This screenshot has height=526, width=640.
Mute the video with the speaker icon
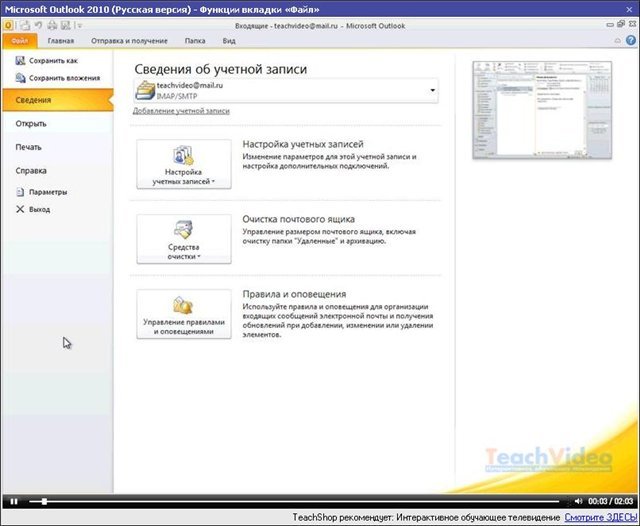[x=578, y=500]
